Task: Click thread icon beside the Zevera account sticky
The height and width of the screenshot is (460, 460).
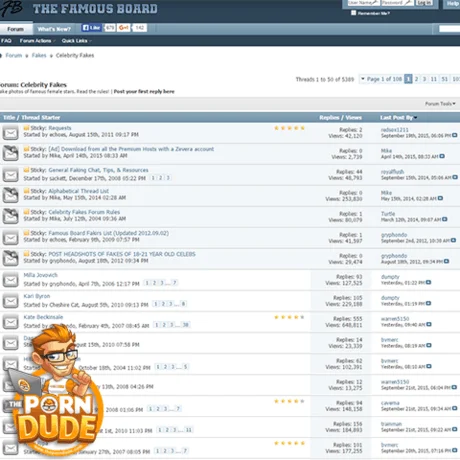Action: click(x=10, y=154)
